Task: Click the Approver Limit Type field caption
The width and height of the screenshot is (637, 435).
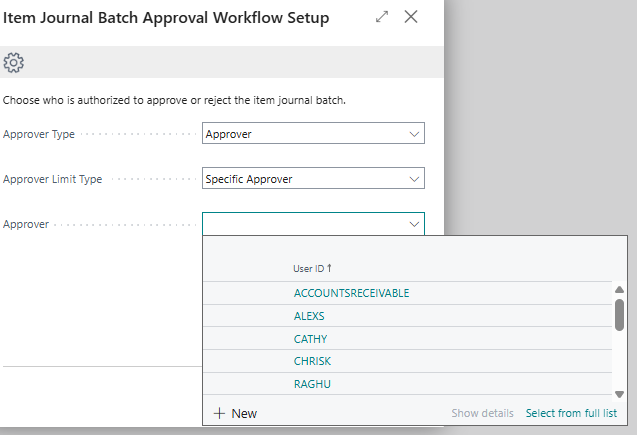Action: [53, 179]
